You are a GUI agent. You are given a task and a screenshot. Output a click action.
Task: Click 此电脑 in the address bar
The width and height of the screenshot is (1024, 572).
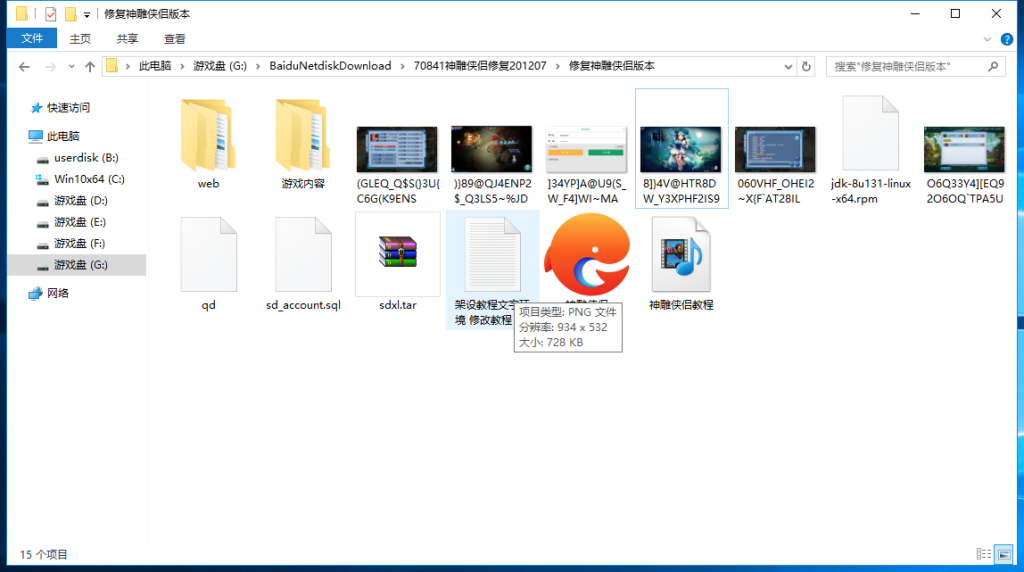click(155, 66)
